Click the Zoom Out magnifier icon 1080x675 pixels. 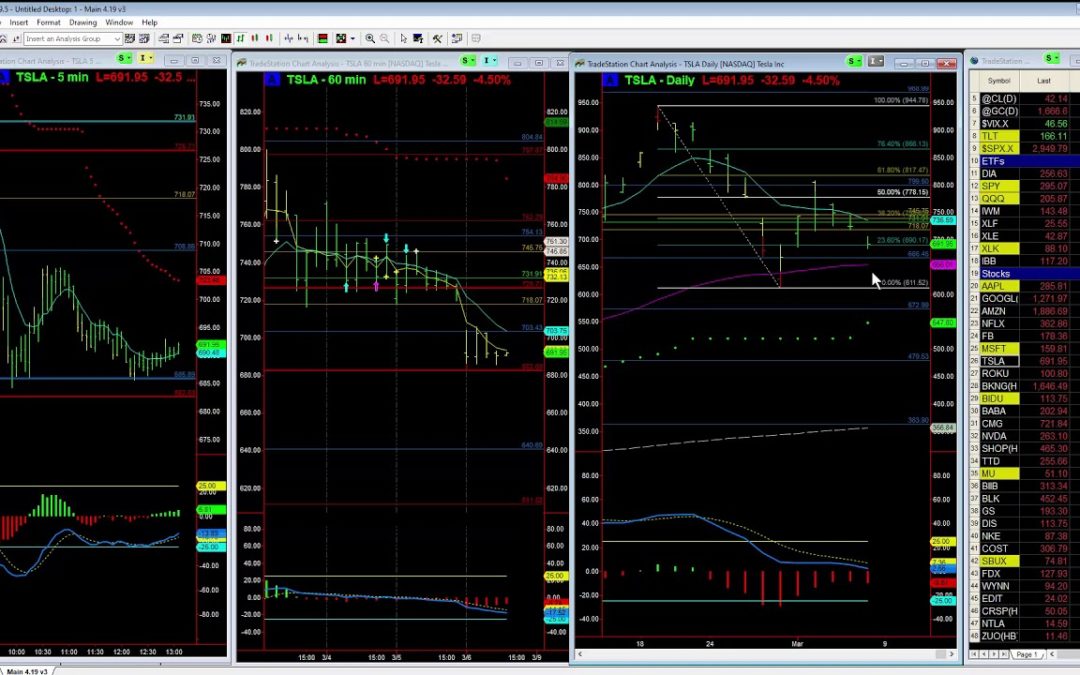click(384, 39)
